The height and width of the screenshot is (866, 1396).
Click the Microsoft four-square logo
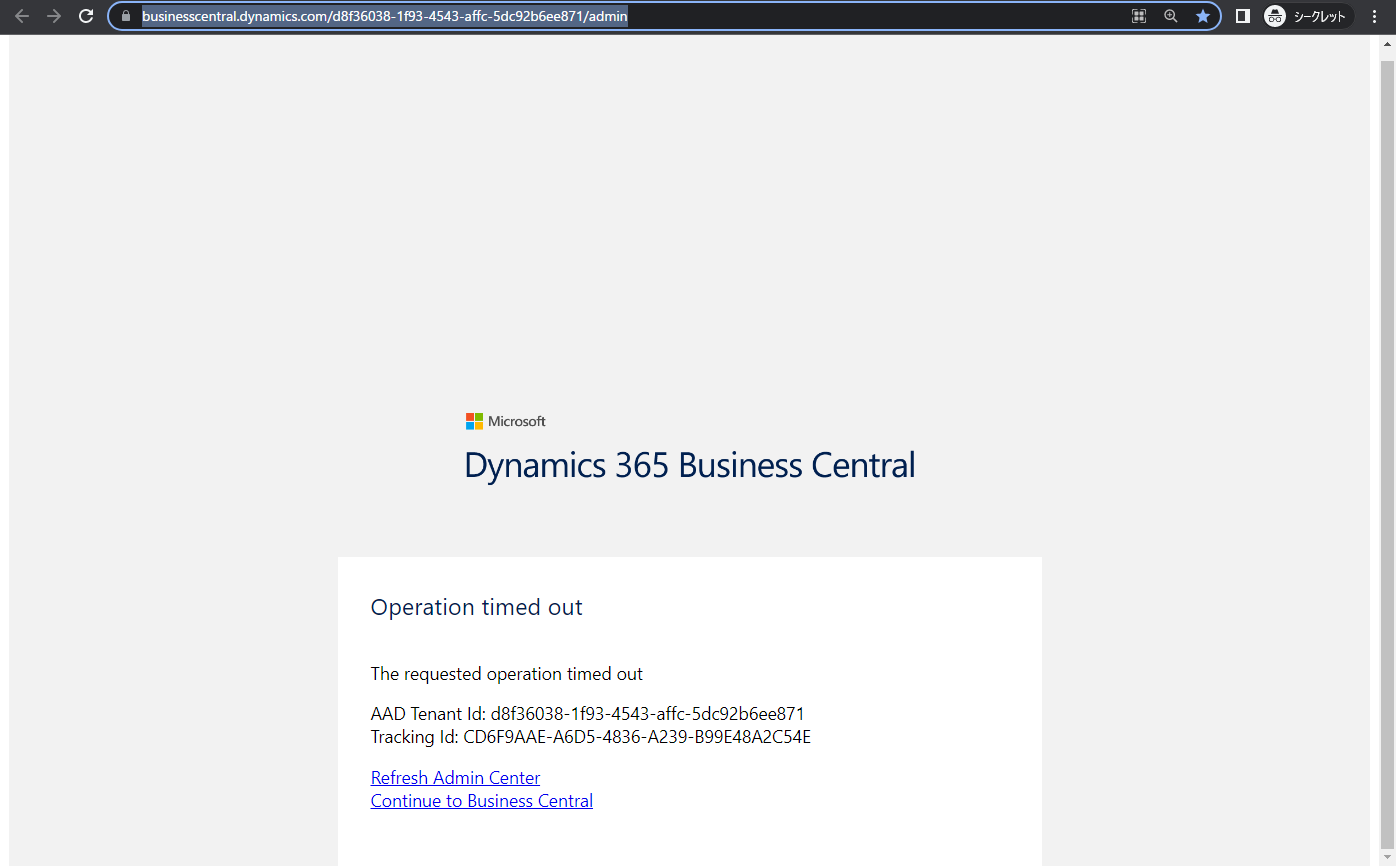tap(472, 421)
